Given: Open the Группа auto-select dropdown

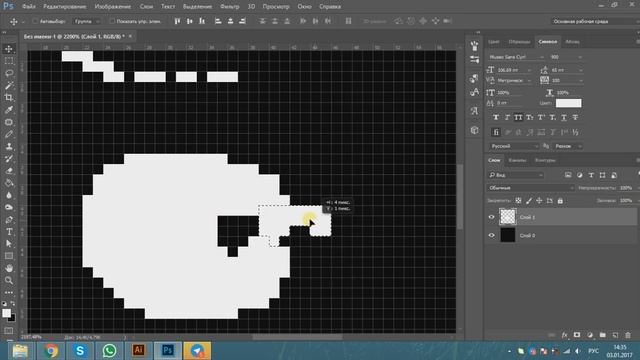Looking at the screenshot, I should pyautogui.click(x=87, y=21).
